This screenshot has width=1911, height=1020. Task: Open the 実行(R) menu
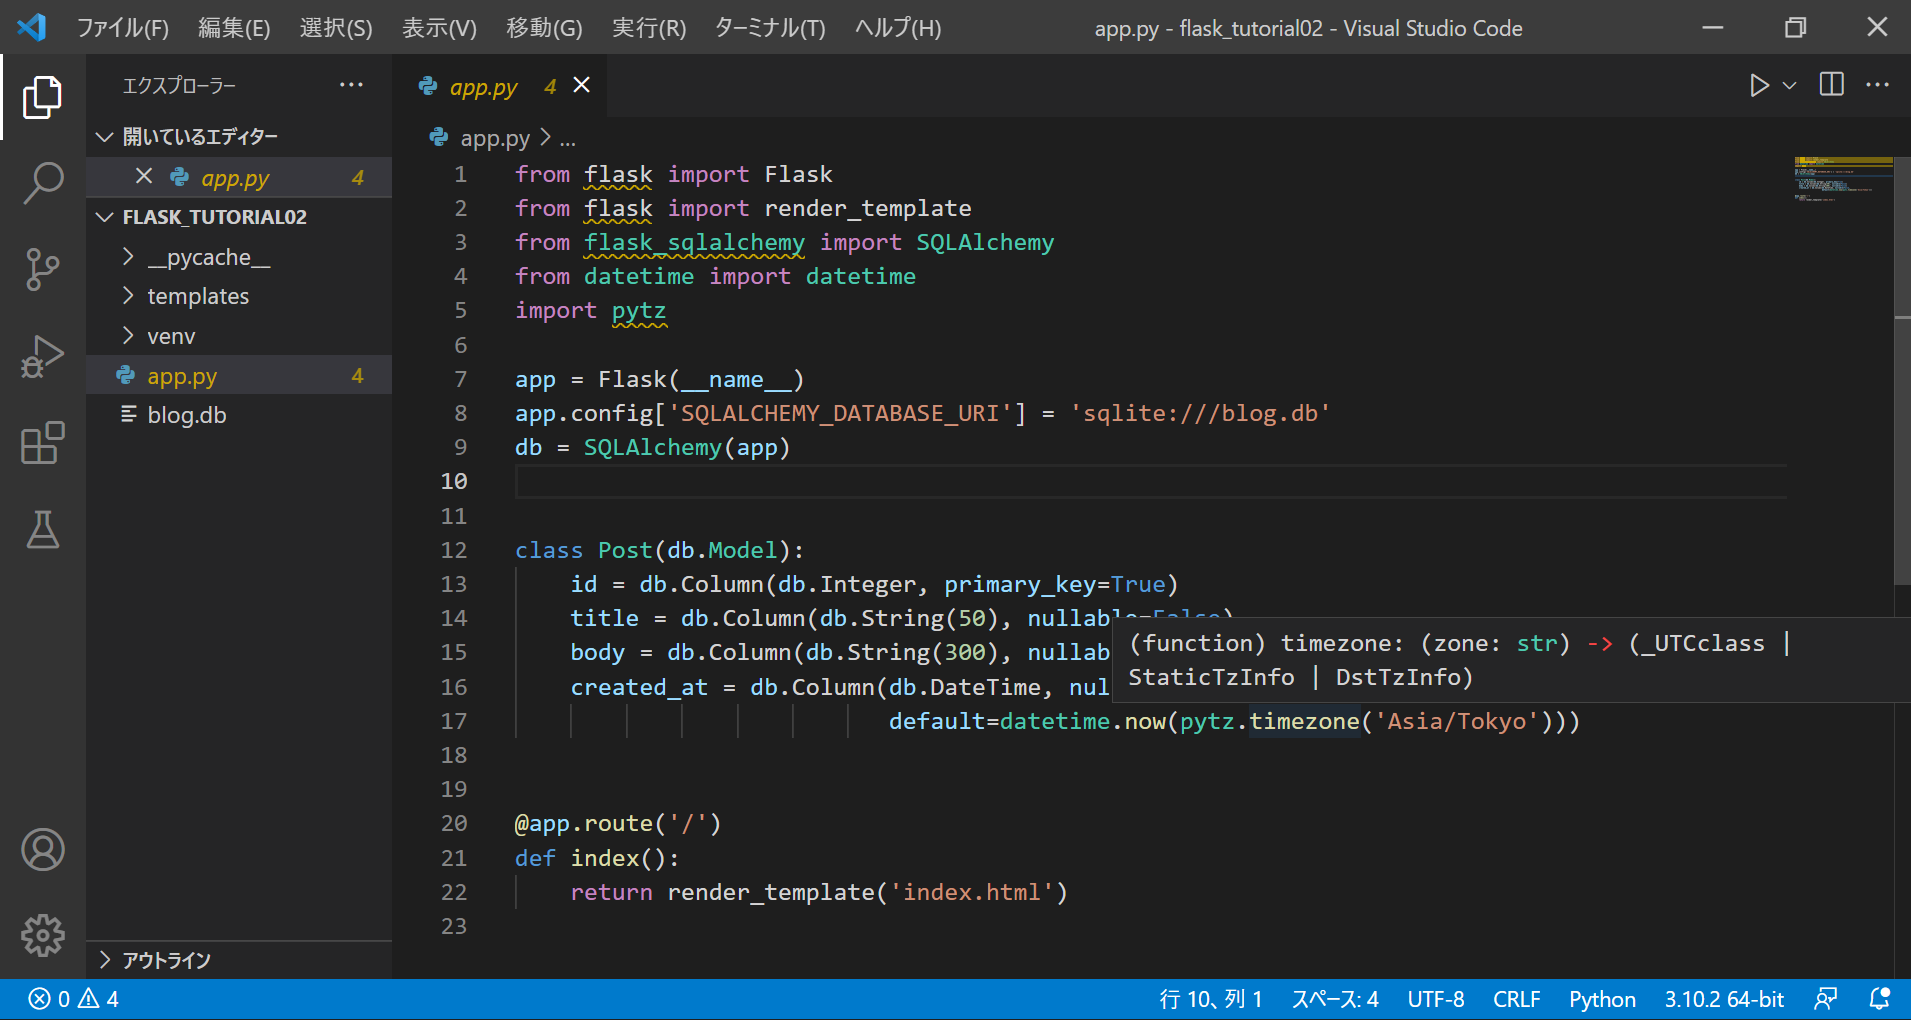coord(649,28)
